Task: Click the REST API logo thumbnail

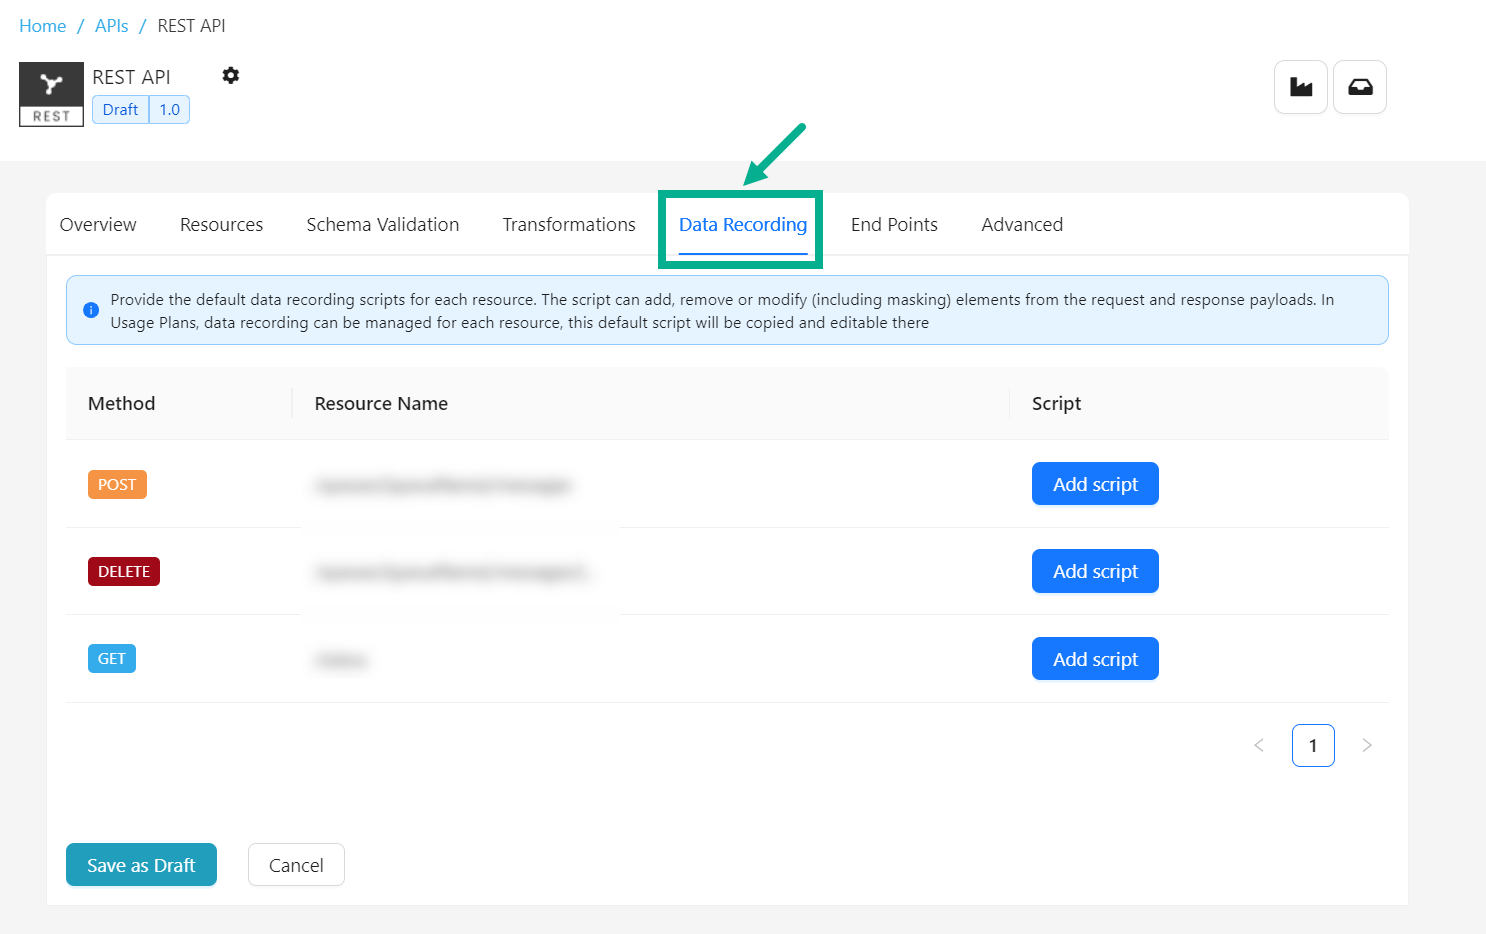Action: (x=51, y=94)
